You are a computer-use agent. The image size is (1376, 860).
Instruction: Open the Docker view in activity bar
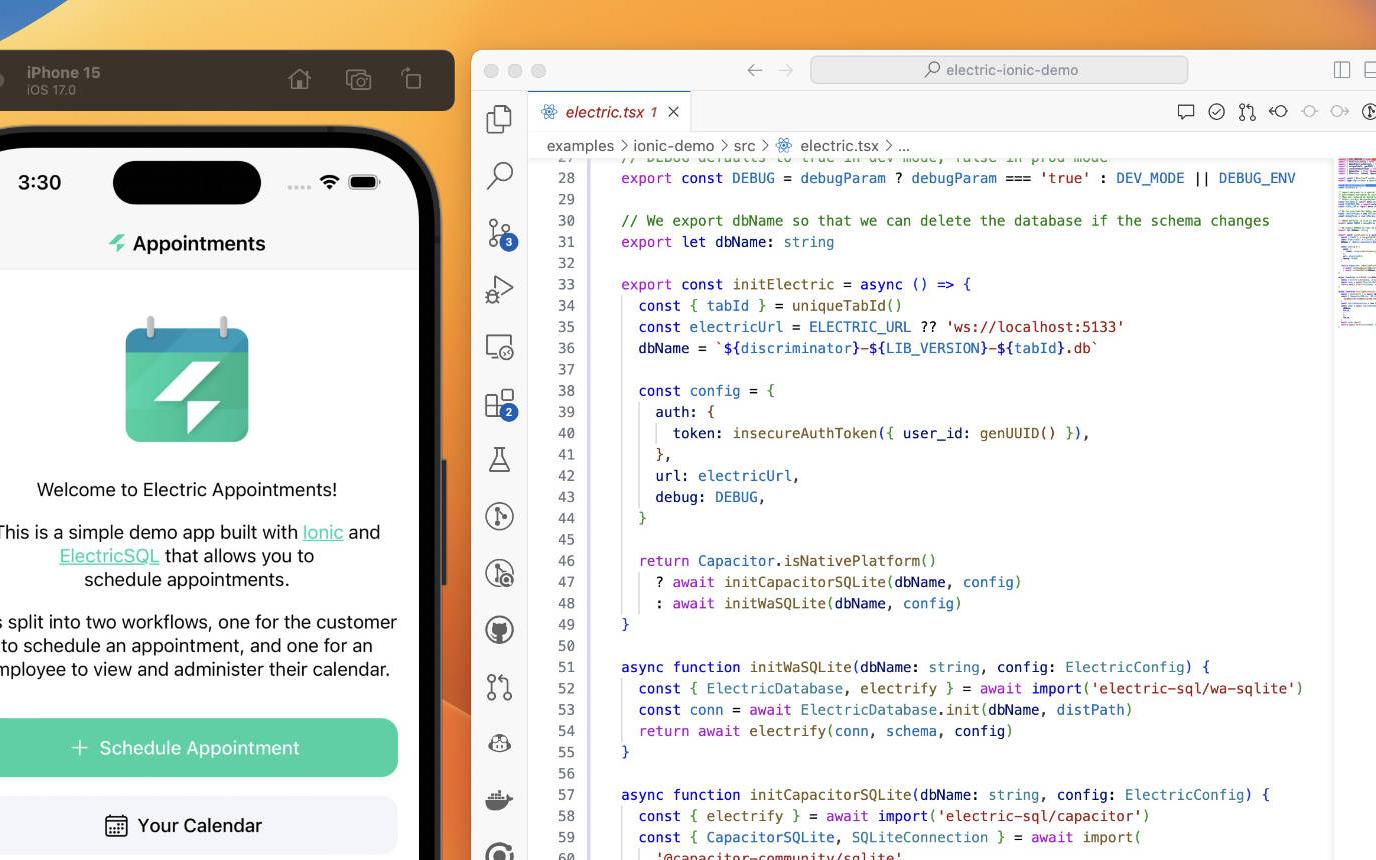pos(499,800)
